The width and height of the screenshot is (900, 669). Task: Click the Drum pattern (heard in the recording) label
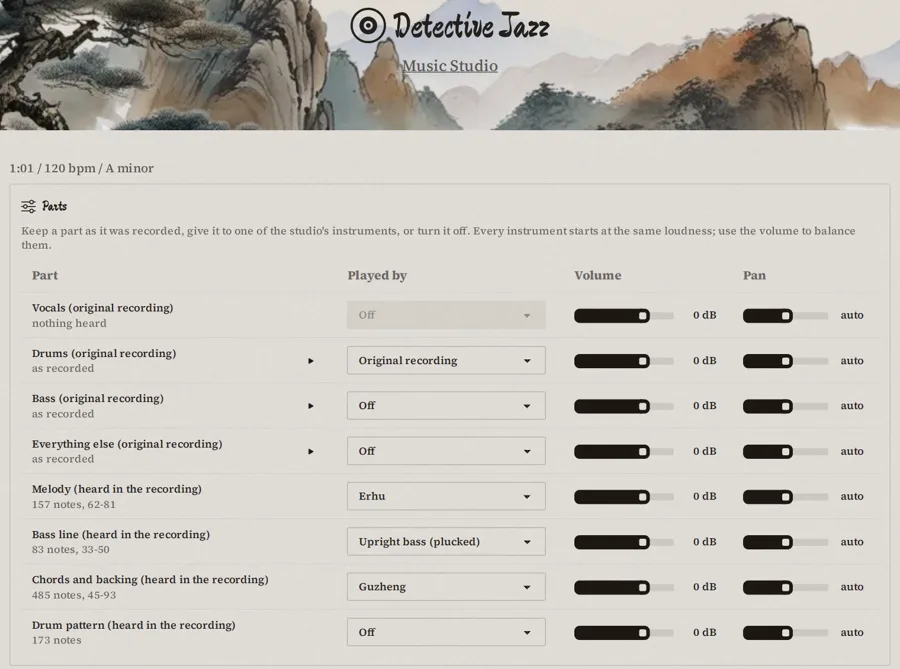[134, 625]
